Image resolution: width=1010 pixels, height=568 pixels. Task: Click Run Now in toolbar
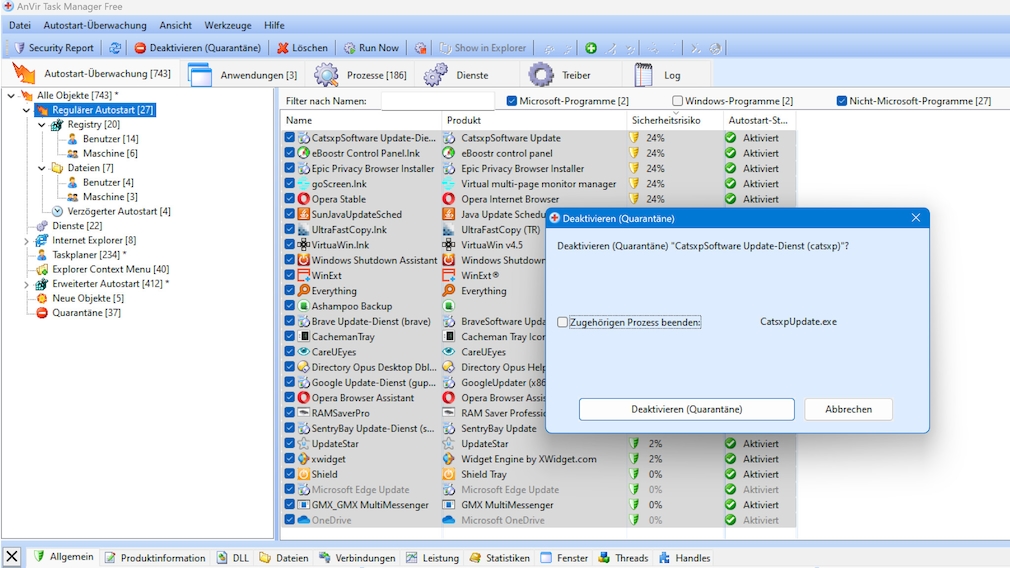point(372,48)
